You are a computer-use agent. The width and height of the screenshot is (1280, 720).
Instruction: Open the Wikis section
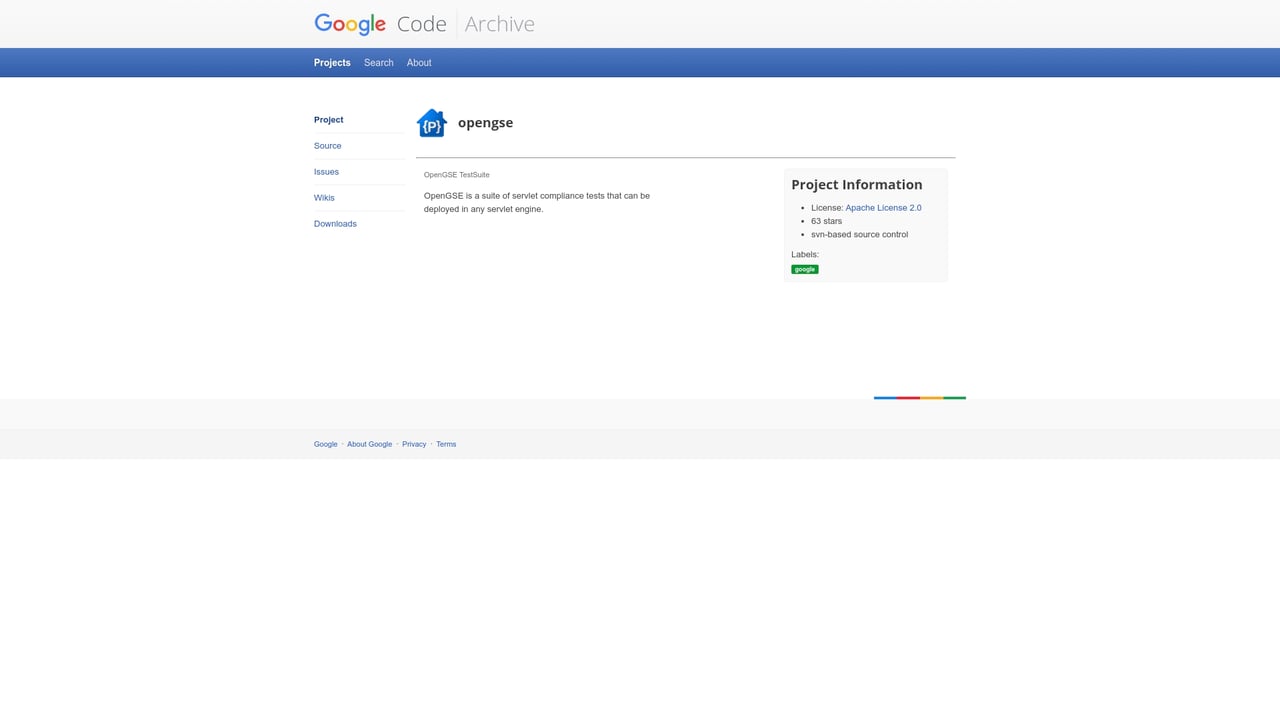point(324,197)
